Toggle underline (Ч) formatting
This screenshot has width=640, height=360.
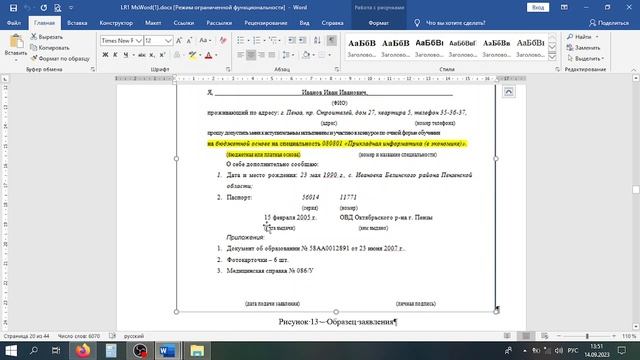click(126, 55)
